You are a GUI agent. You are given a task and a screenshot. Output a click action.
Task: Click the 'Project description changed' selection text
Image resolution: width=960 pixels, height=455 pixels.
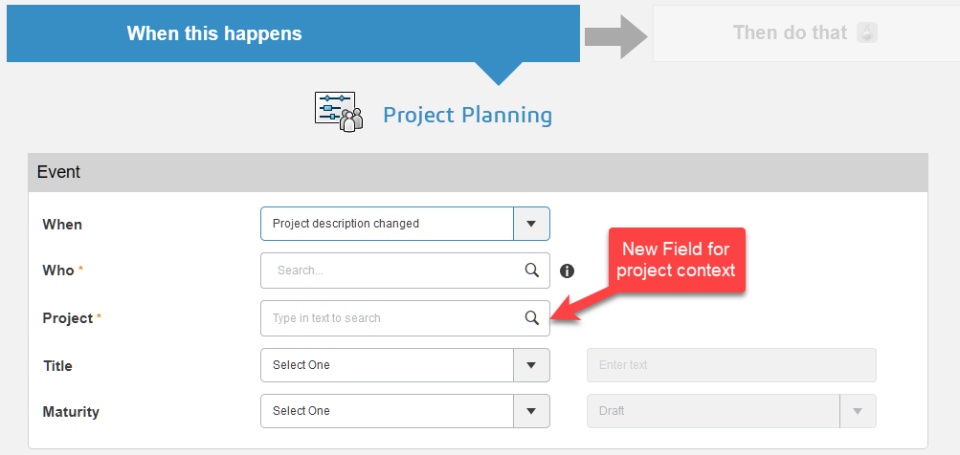click(346, 224)
